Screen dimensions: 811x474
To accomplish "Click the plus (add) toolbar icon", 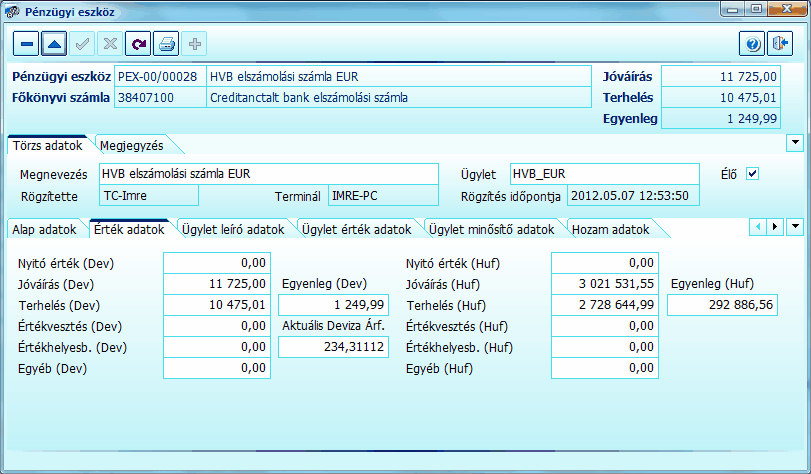I will point(194,44).
